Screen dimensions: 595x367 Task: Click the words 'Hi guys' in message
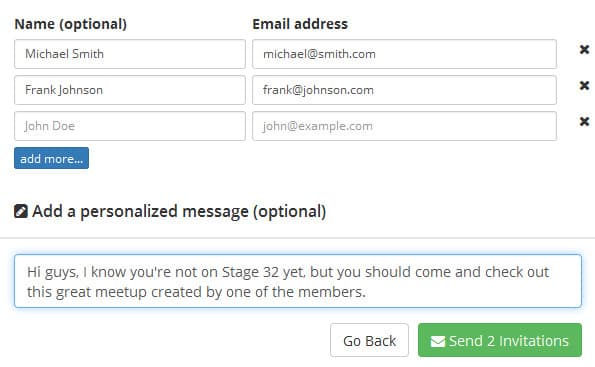click(x=53, y=272)
